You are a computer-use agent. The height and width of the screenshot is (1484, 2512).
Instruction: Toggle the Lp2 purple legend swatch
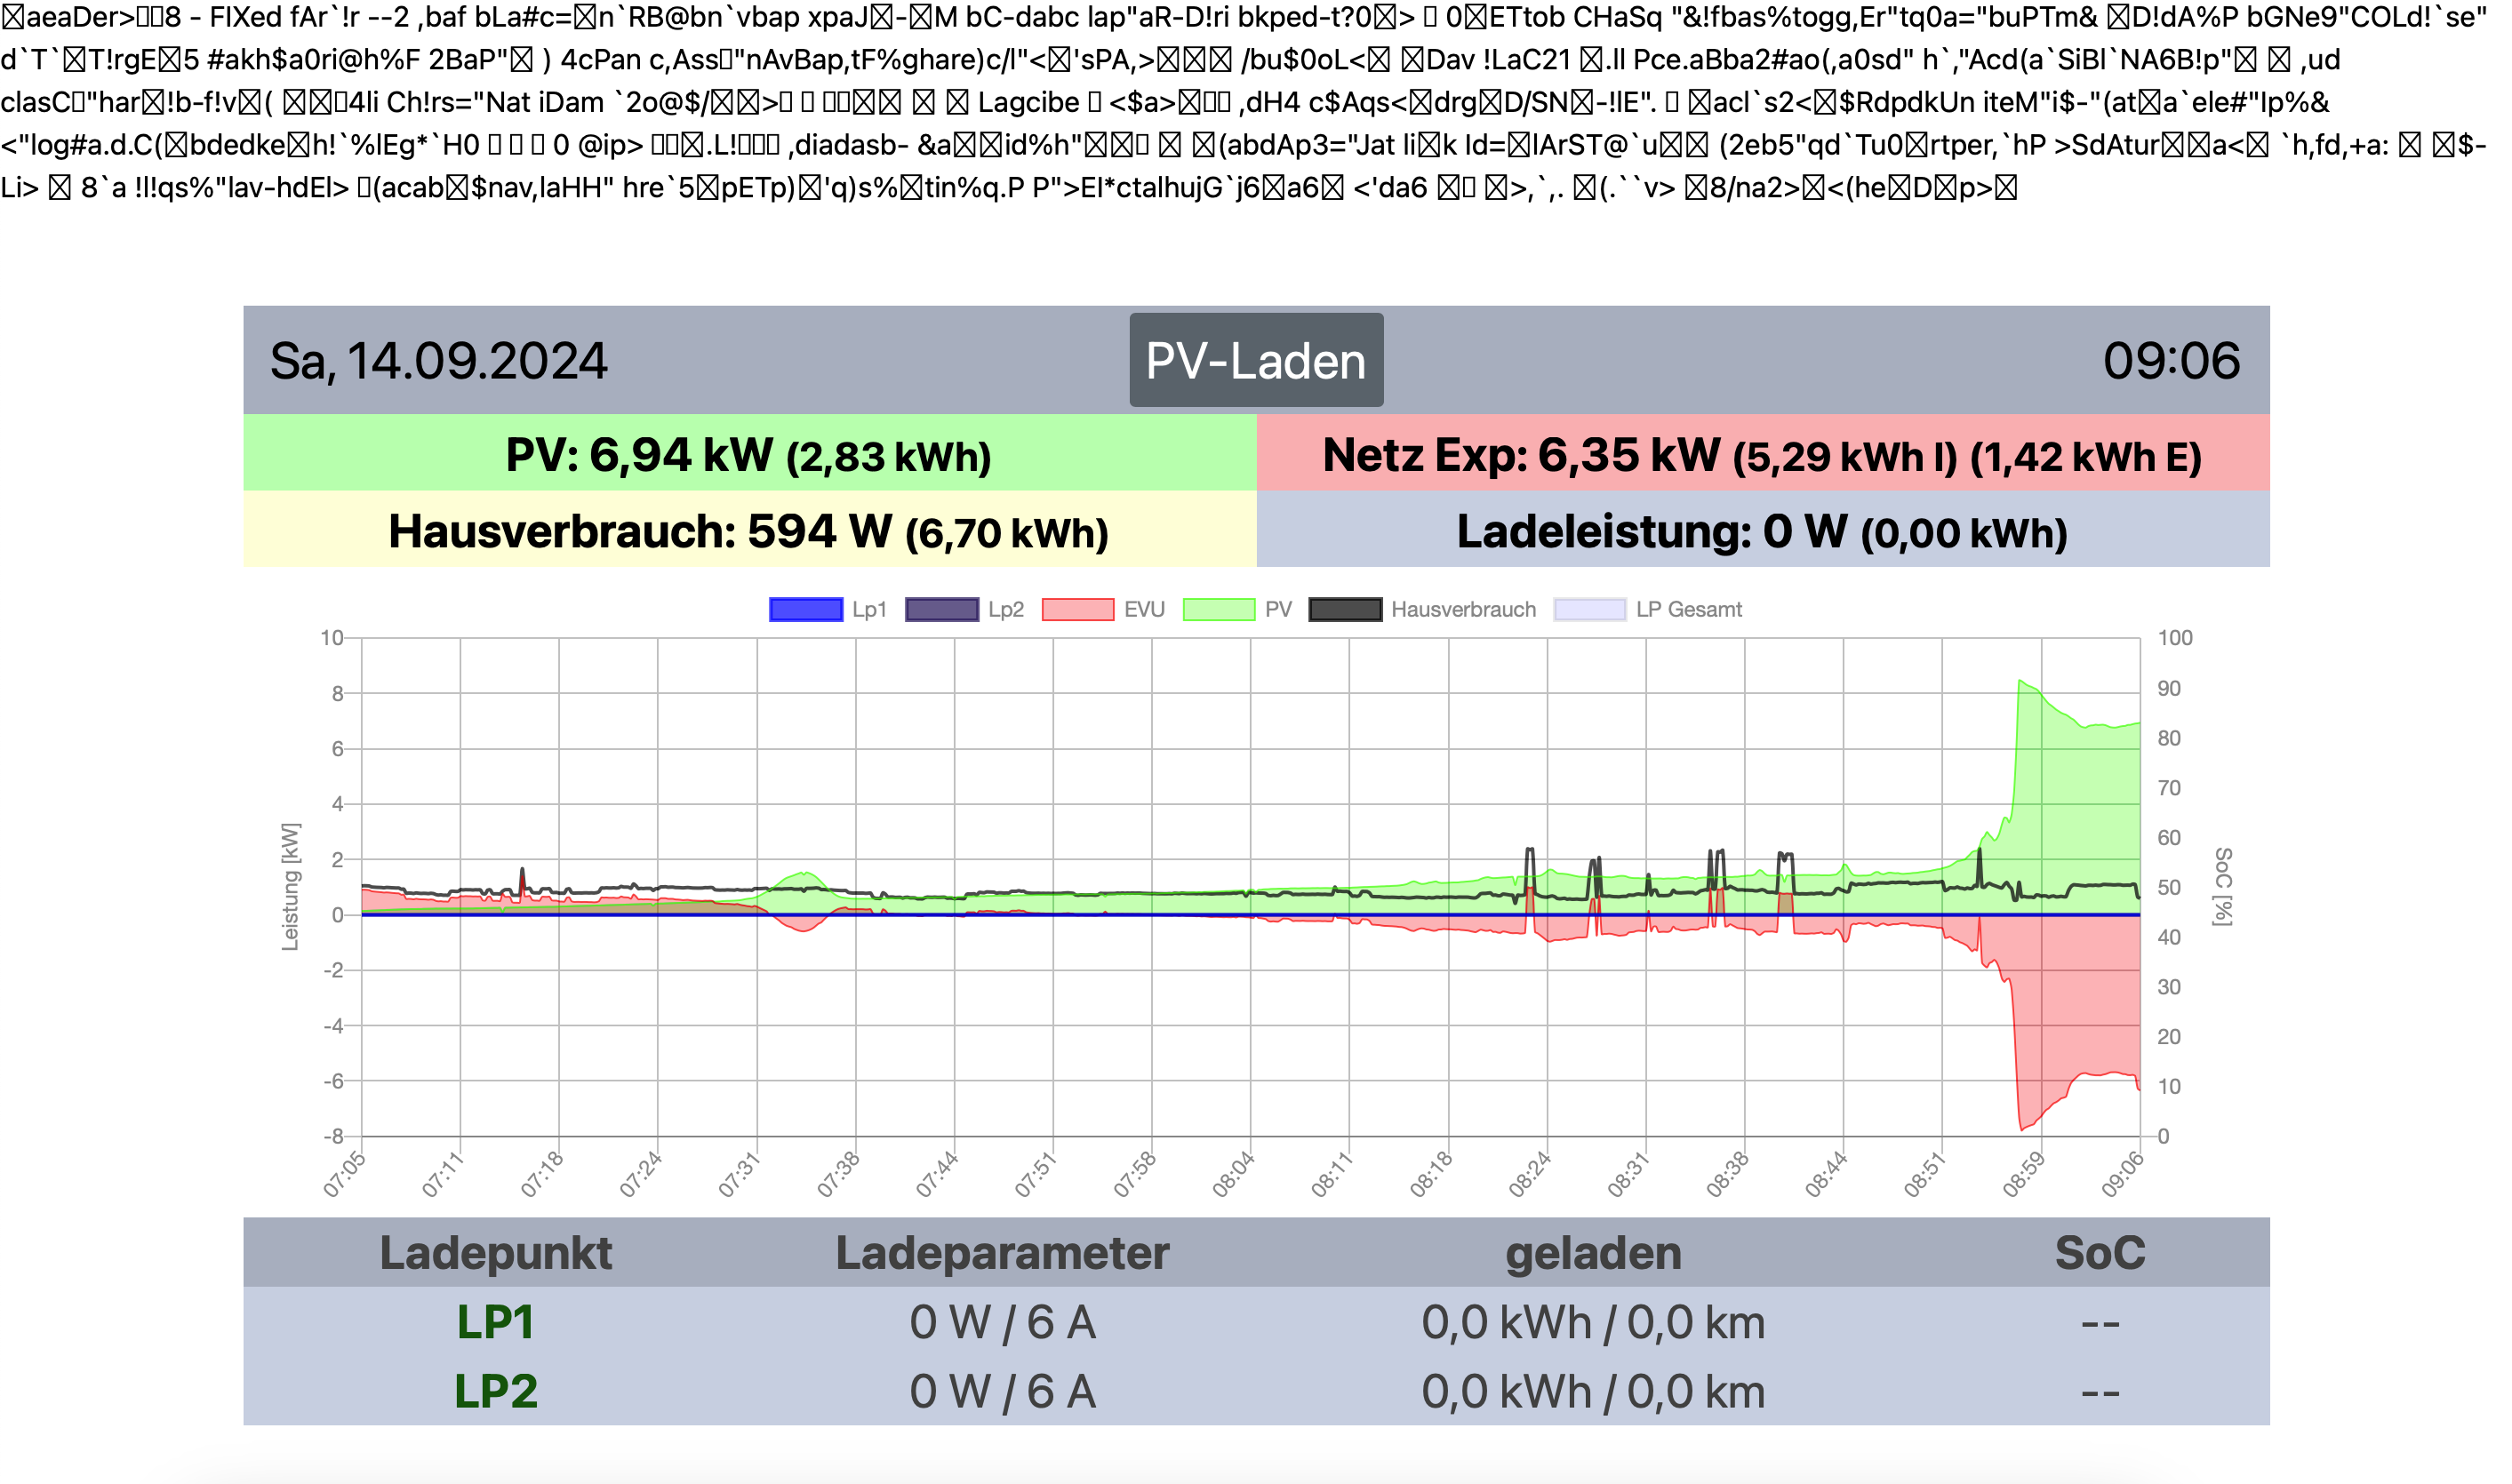[941, 609]
